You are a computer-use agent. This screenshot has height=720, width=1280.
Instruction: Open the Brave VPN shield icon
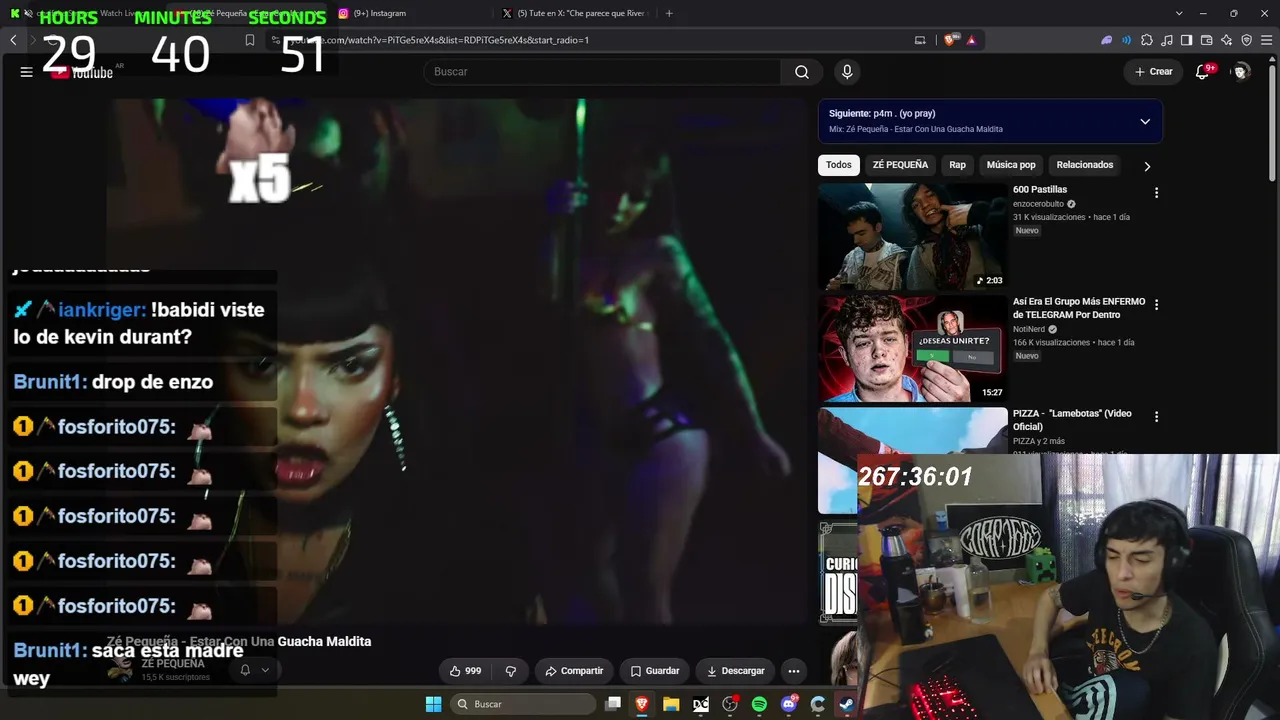coord(1247,40)
